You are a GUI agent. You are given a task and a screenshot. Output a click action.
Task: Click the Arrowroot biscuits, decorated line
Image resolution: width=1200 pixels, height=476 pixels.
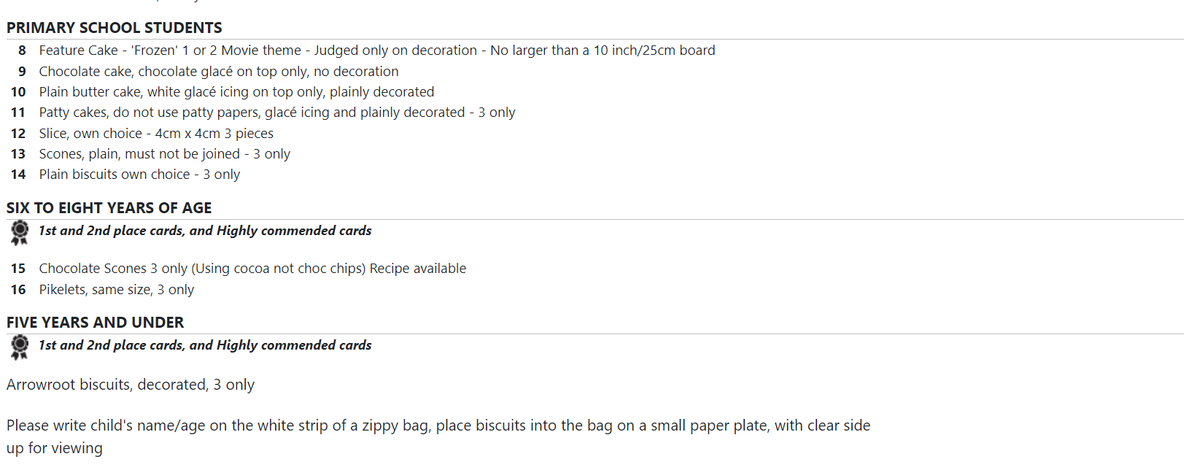(130, 384)
